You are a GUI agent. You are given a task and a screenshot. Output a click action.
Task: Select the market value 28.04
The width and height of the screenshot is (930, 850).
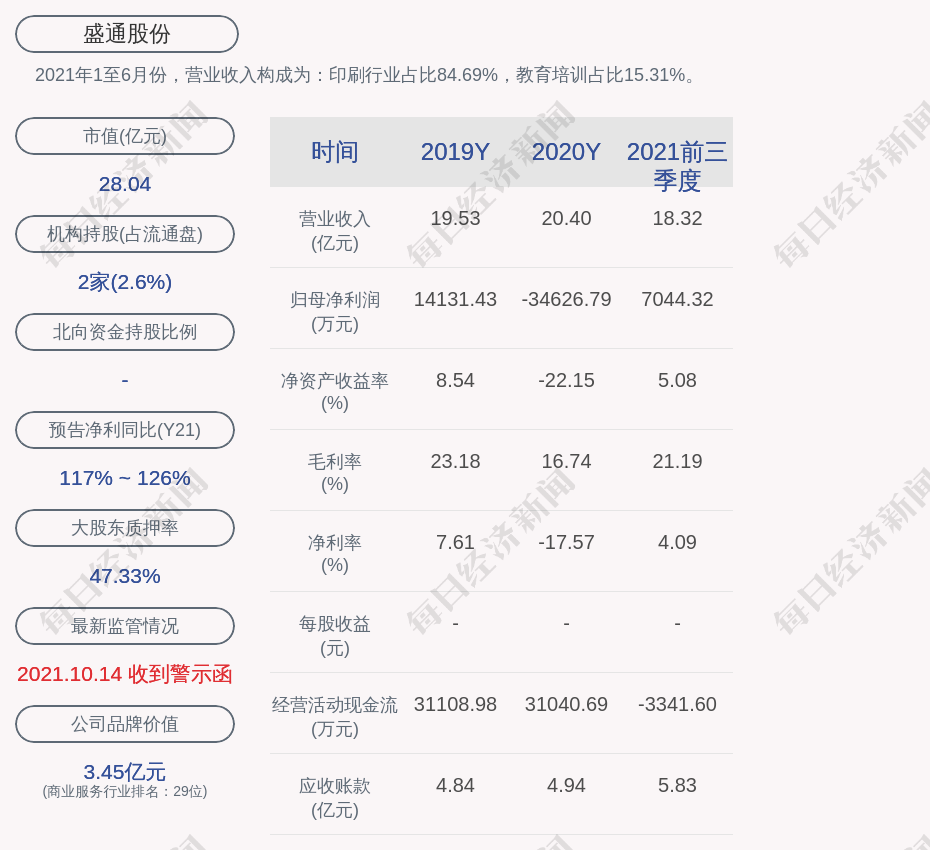coord(125,184)
